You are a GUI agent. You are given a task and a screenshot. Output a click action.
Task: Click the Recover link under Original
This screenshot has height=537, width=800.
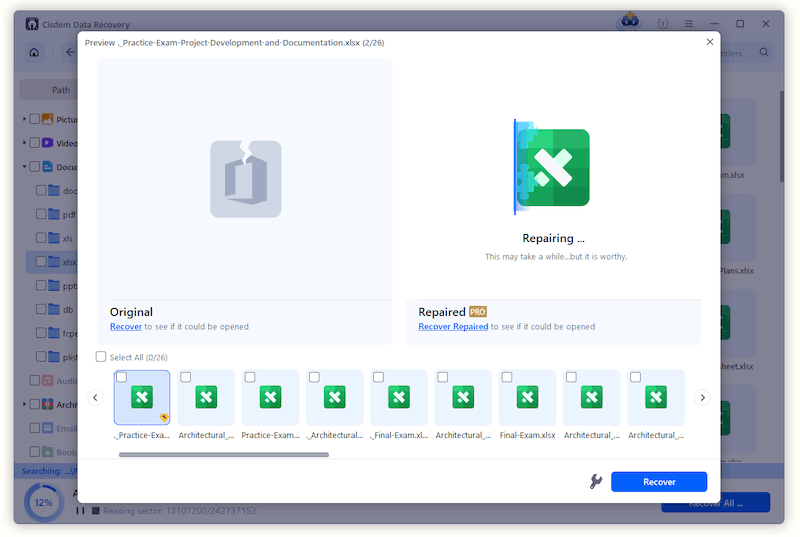pos(126,326)
